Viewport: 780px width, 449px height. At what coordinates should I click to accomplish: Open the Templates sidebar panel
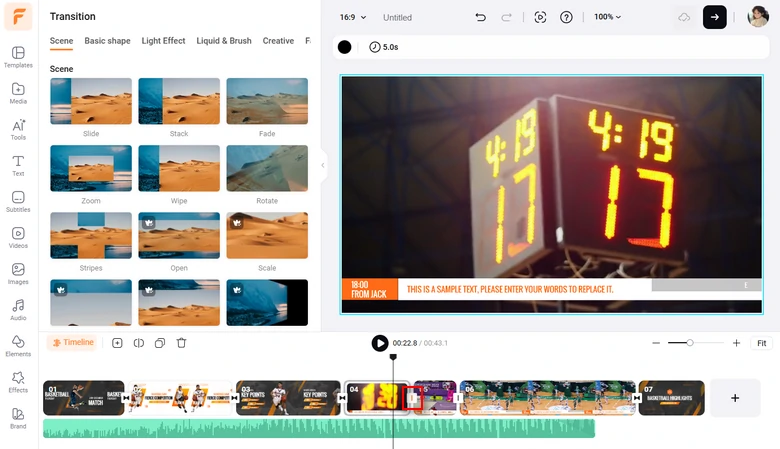18,57
